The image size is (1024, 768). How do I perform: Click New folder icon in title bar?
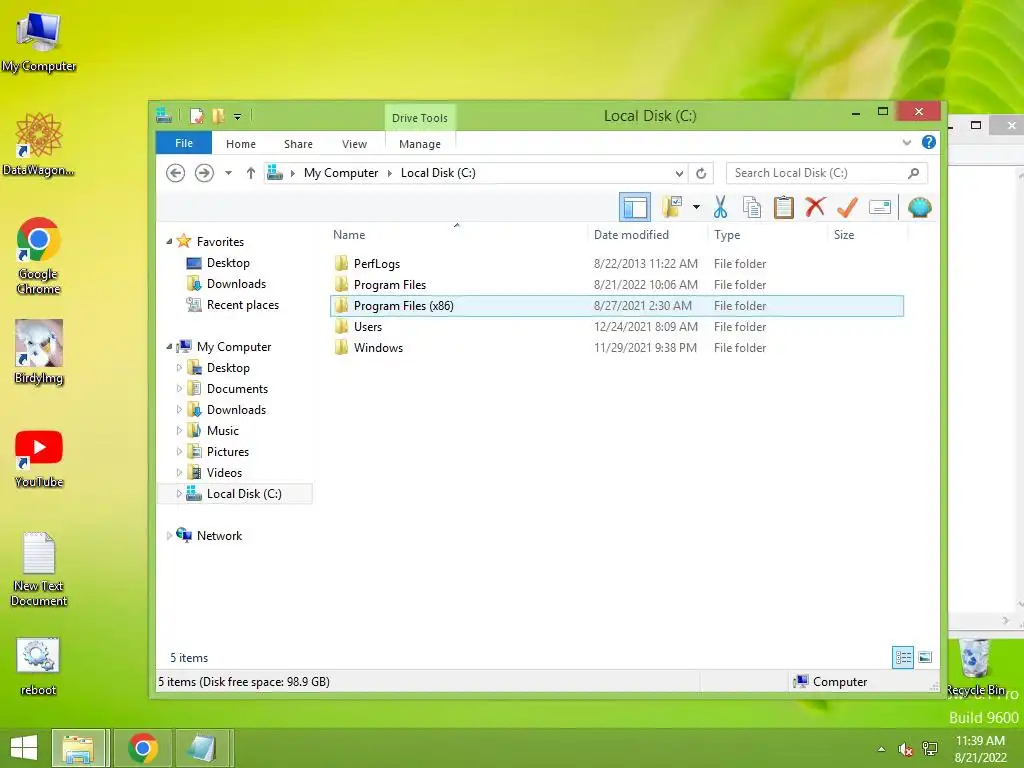coord(218,116)
